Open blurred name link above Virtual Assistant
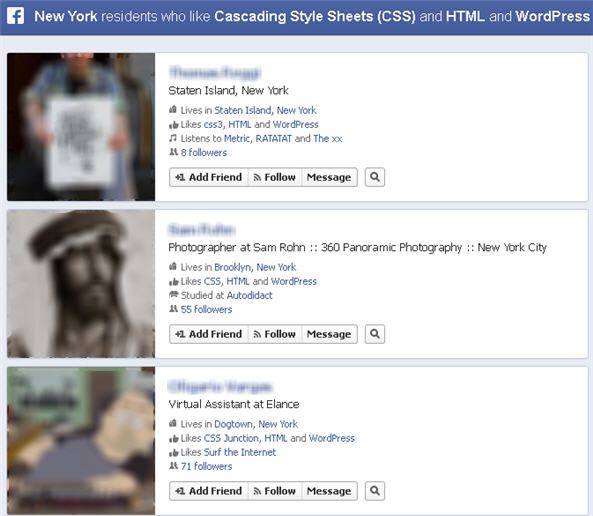The image size is (593, 516). [x=220, y=386]
